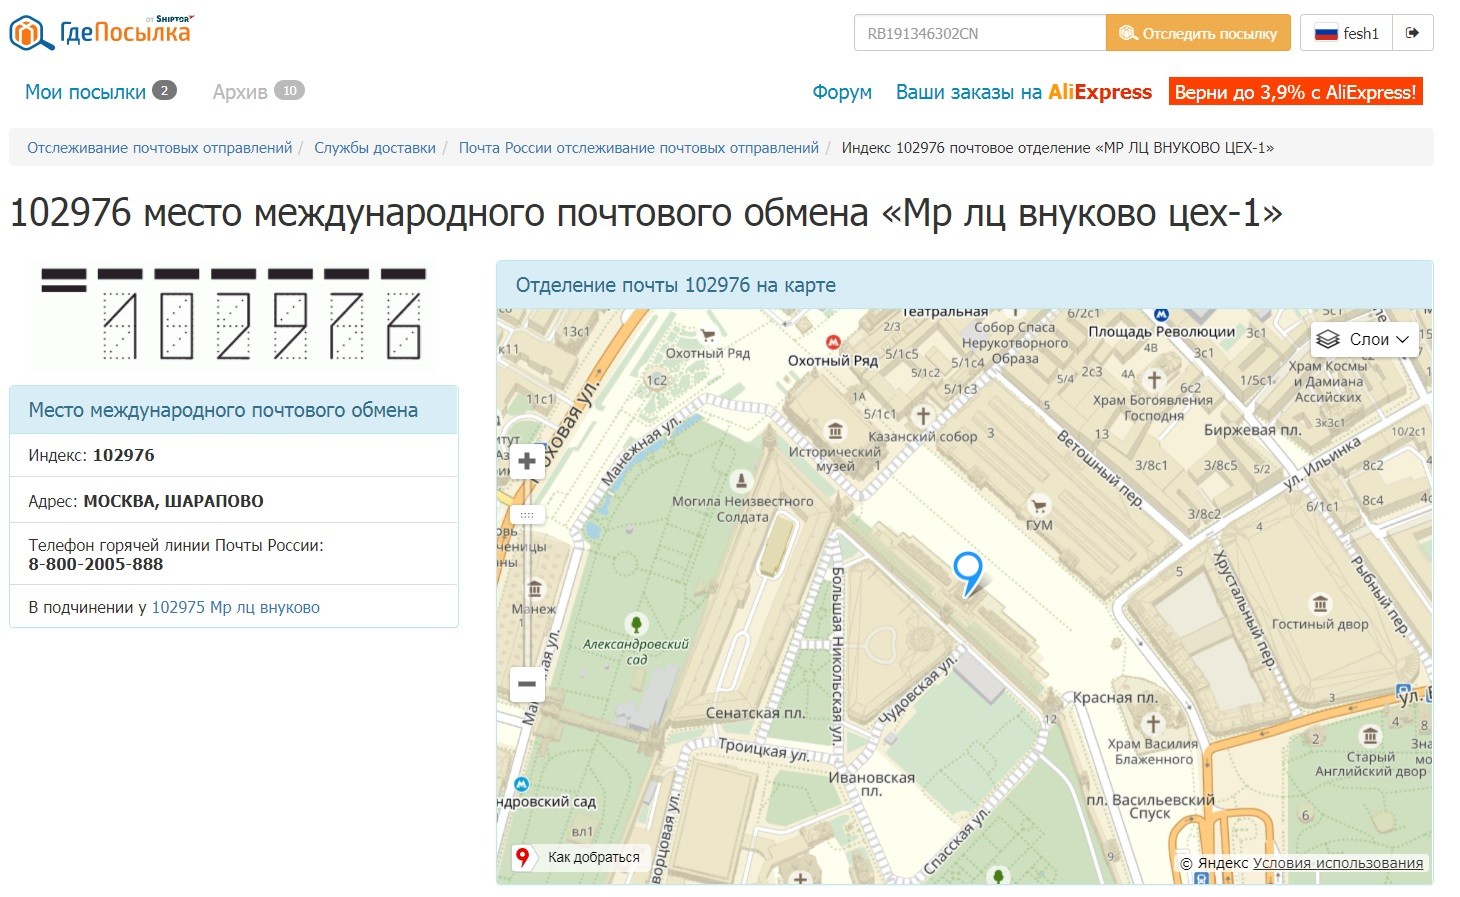This screenshot has height=897, width=1460.
Task: Open the Форум link
Action: click(x=842, y=92)
